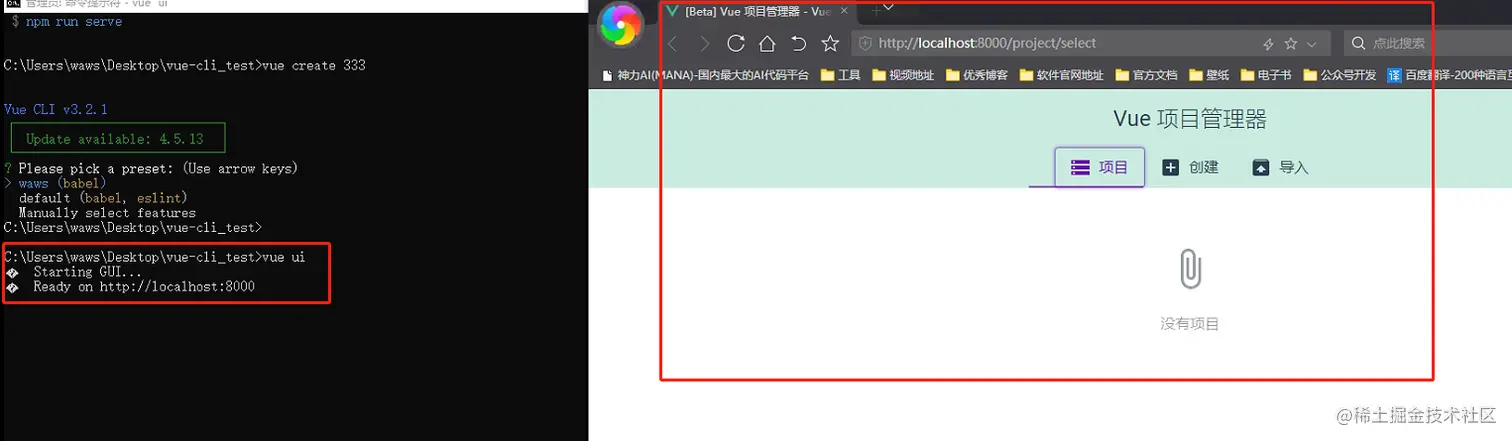Click the shield security icon in address bar
The image size is (1512, 441).
(866, 43)
